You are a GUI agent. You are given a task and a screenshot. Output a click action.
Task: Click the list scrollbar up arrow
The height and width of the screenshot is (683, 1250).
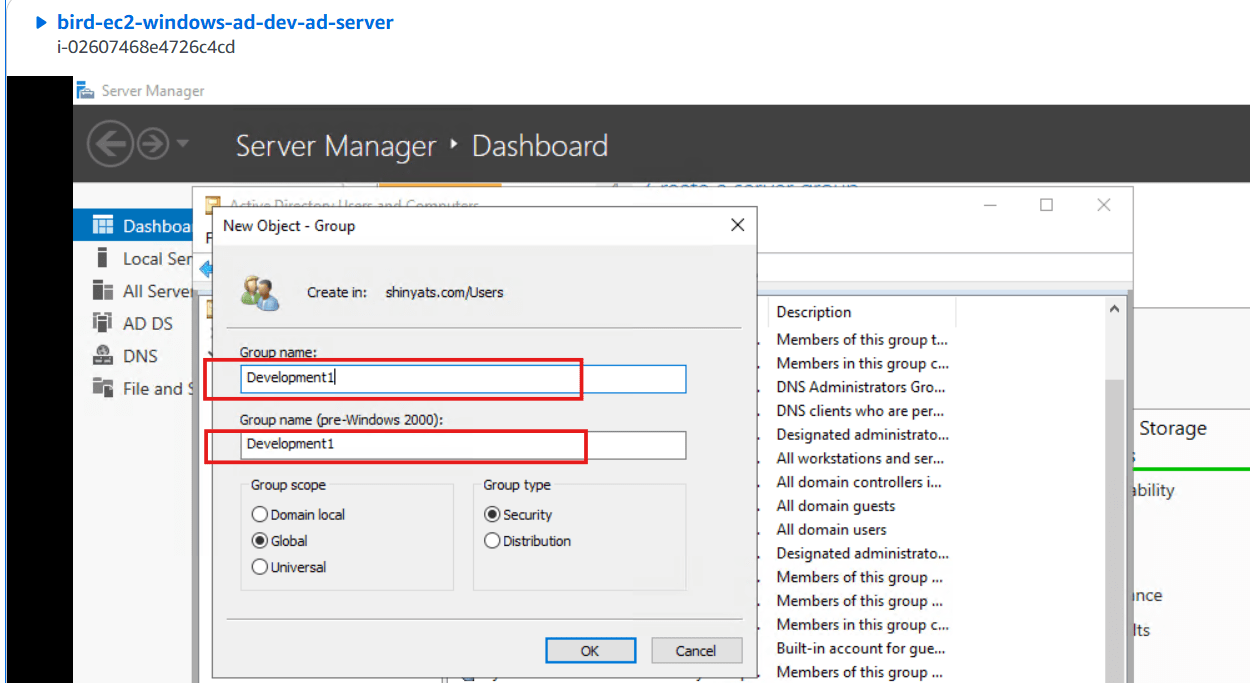pyautogui.click(x=1116, y=311)
